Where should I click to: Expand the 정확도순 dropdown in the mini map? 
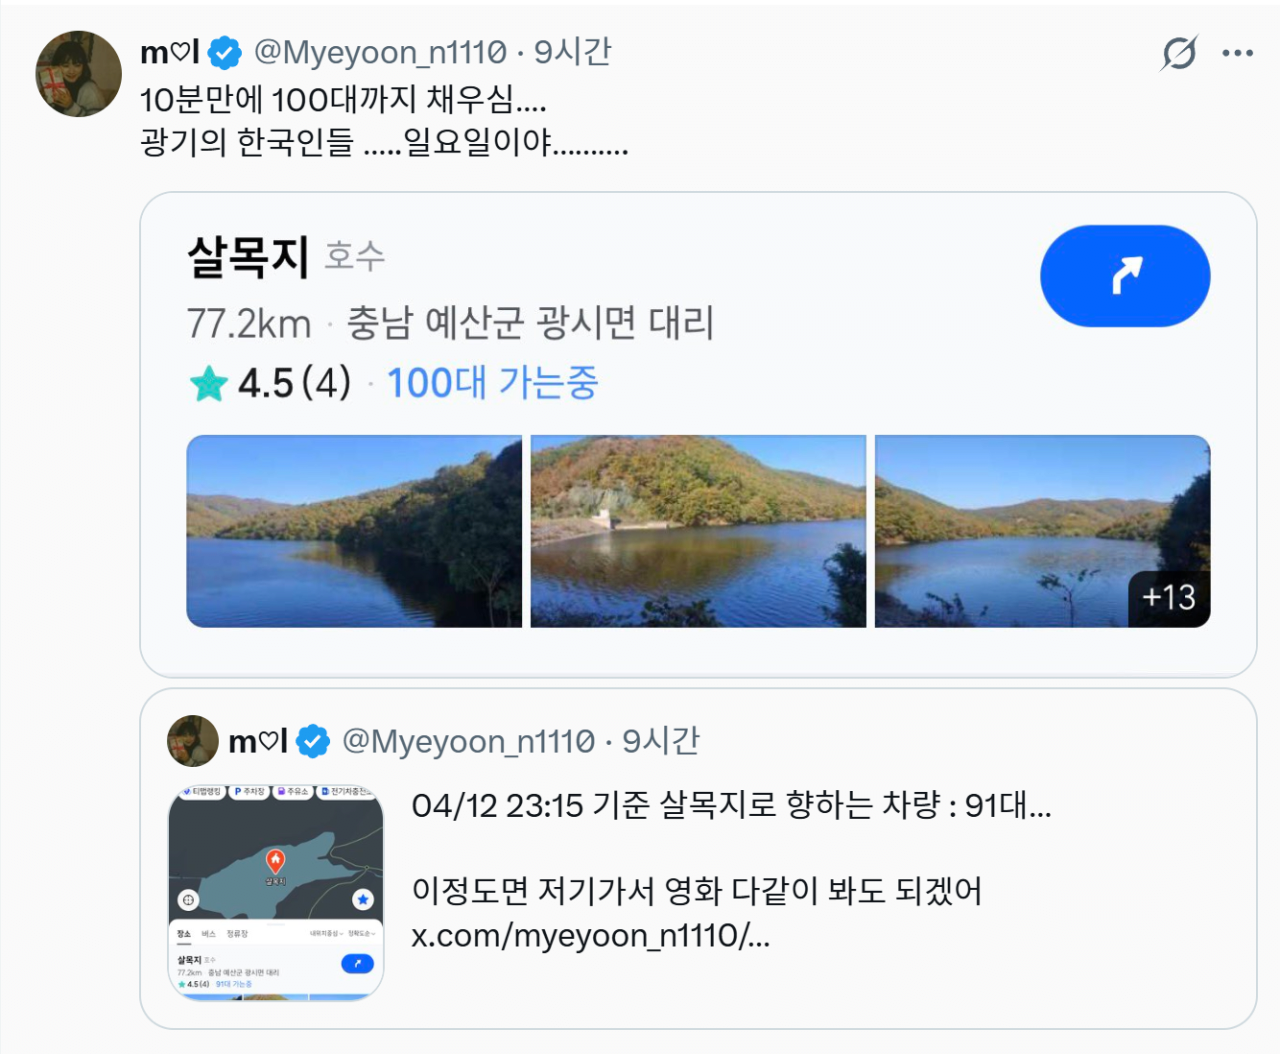pyautogui.click(x=361, y=934)
